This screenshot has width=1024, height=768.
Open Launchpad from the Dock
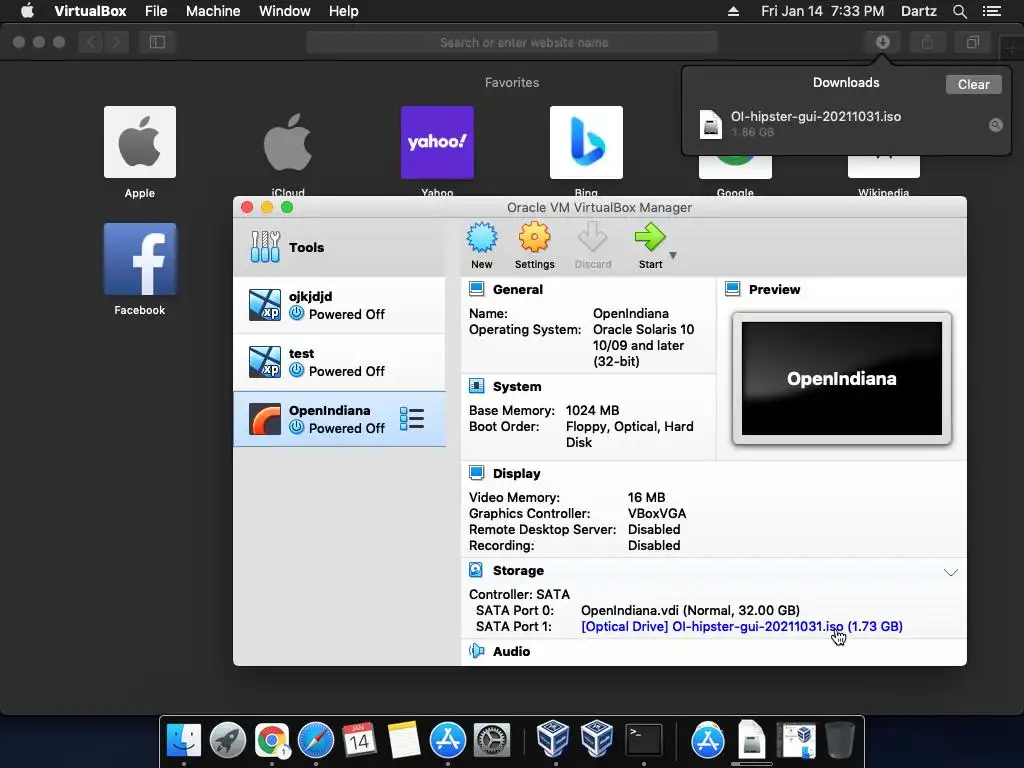tap(228, 741)
